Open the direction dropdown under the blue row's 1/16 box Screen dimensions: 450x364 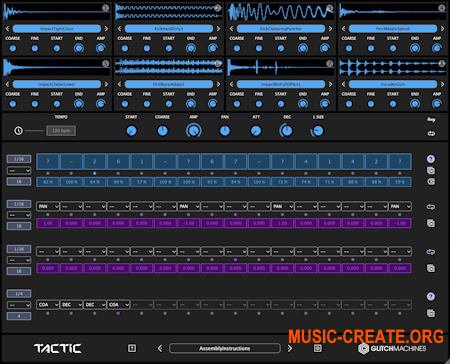[x=19, y=171]
